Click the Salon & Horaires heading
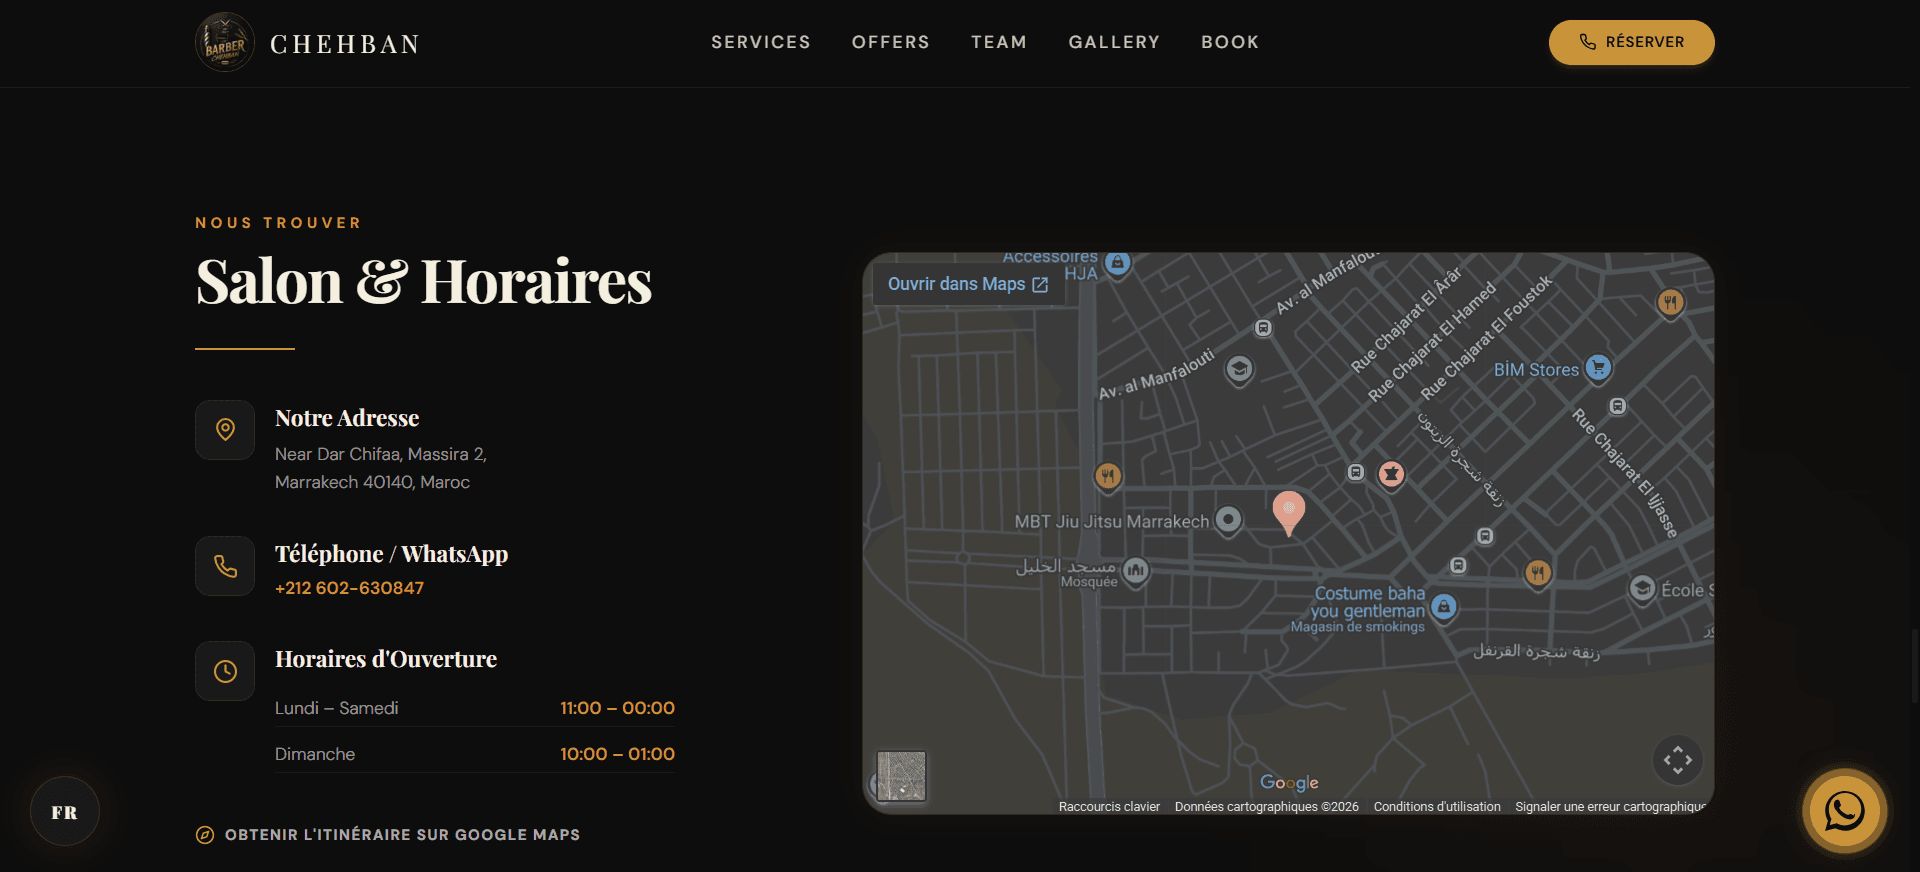The image size is (1920, 872). pos(423,281)
